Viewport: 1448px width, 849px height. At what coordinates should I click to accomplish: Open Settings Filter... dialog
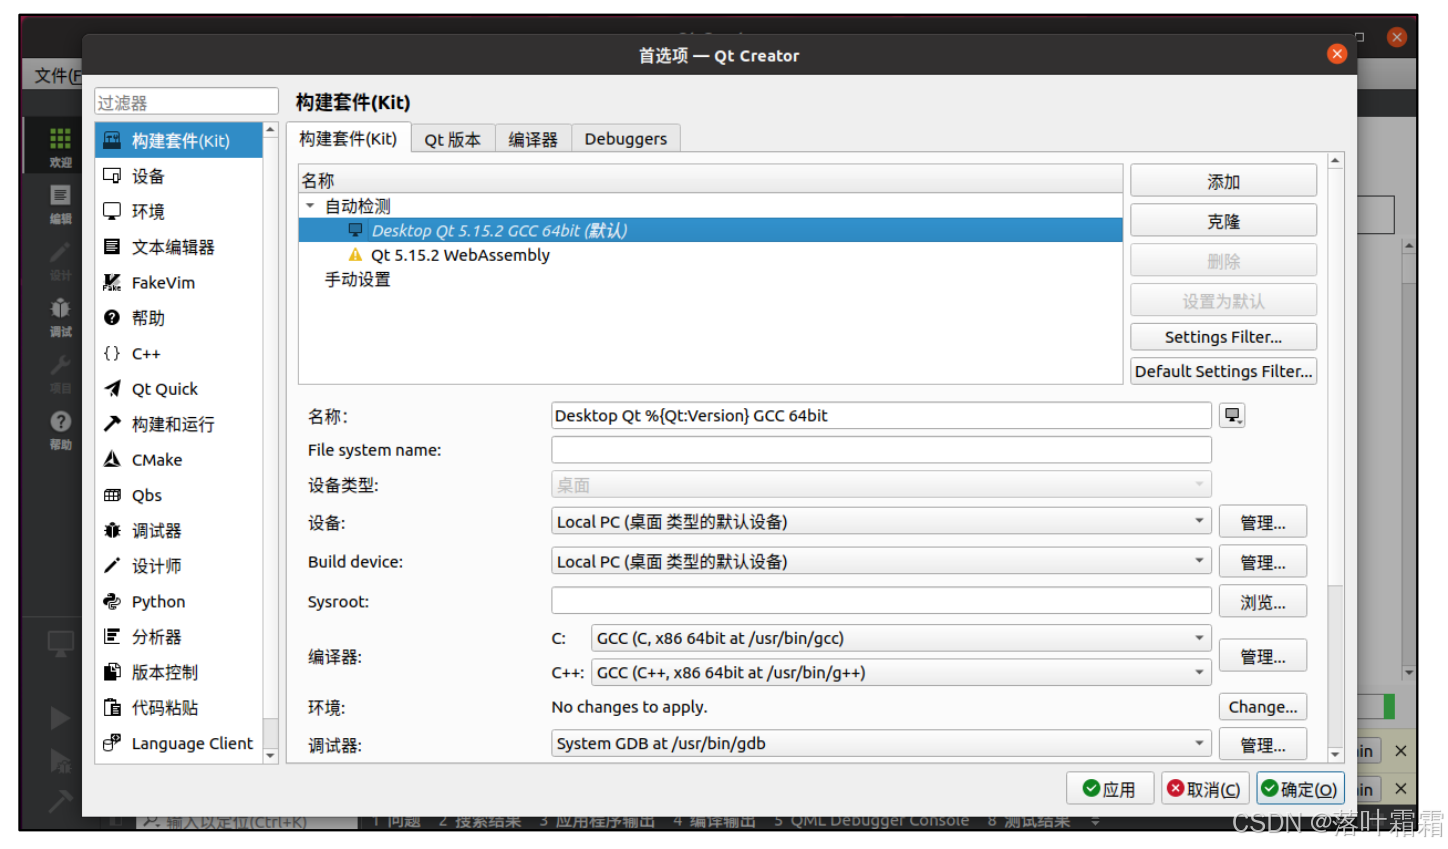pos(1223,337)
